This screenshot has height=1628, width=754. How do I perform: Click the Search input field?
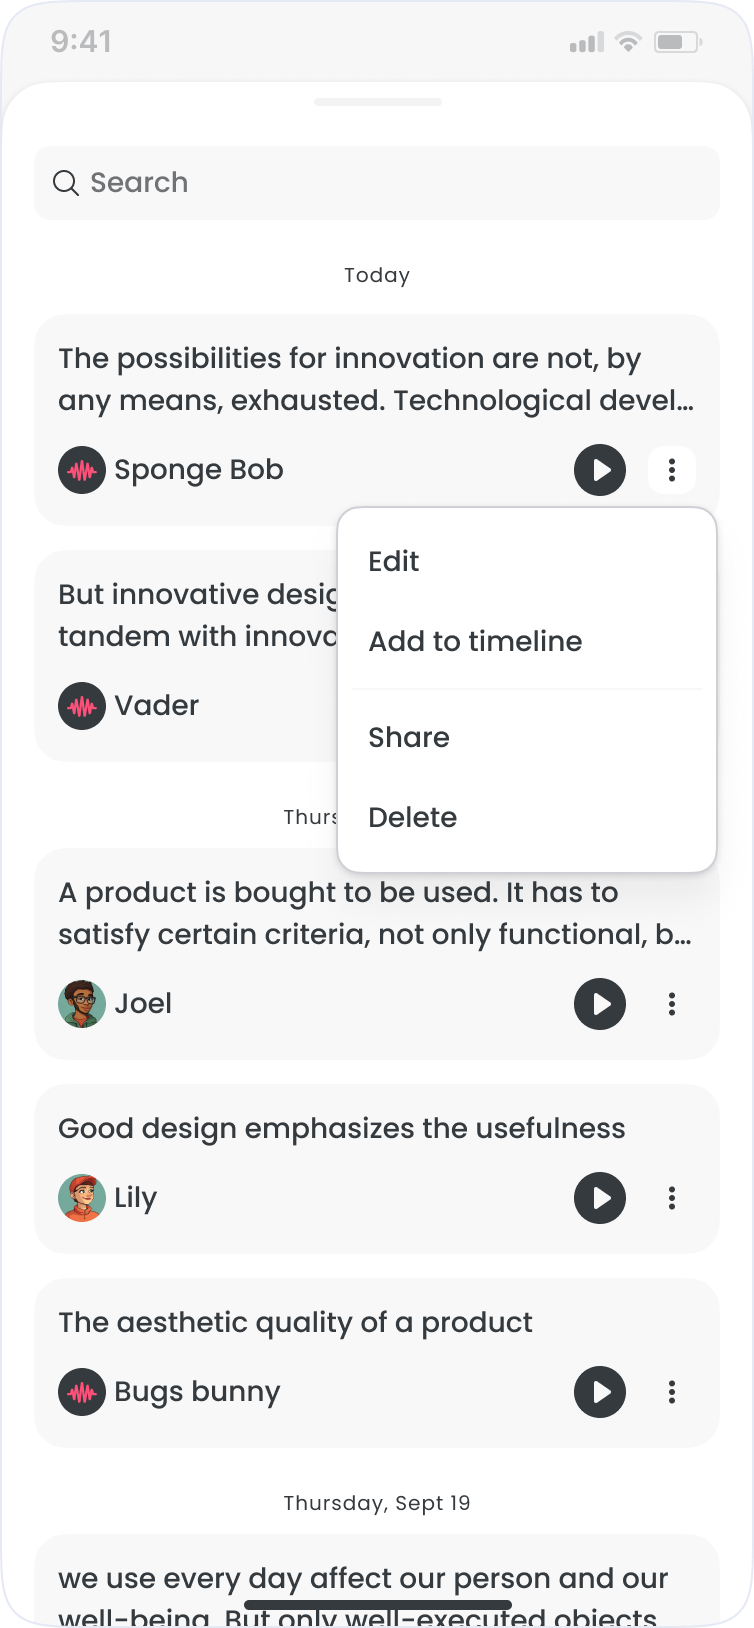coord(400,183)
